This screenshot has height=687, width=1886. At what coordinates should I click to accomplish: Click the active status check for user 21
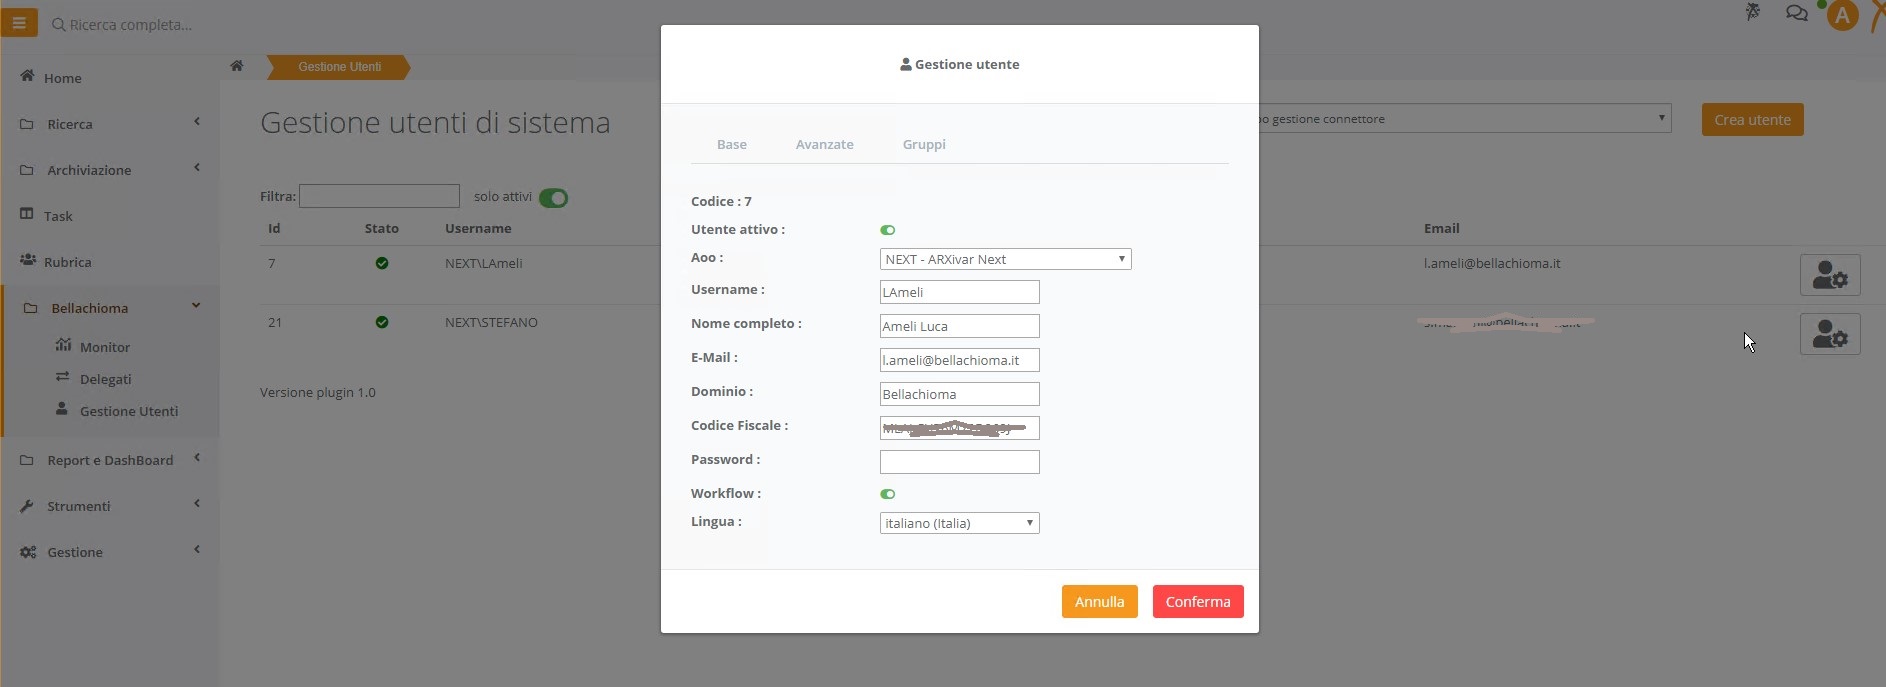(382, 322)
